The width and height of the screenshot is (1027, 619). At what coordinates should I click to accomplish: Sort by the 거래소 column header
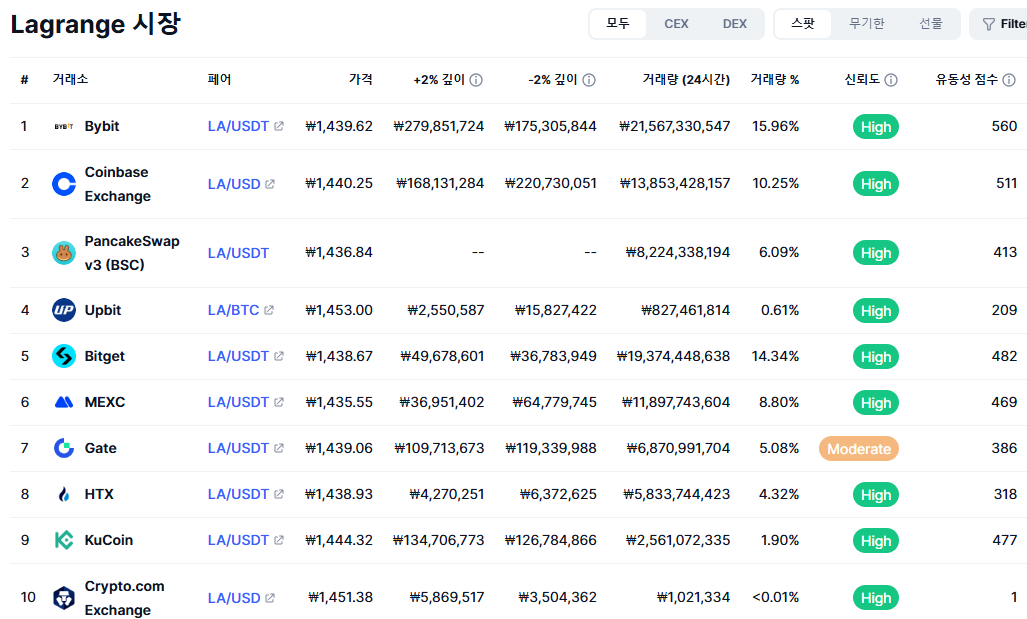(70, 79)
